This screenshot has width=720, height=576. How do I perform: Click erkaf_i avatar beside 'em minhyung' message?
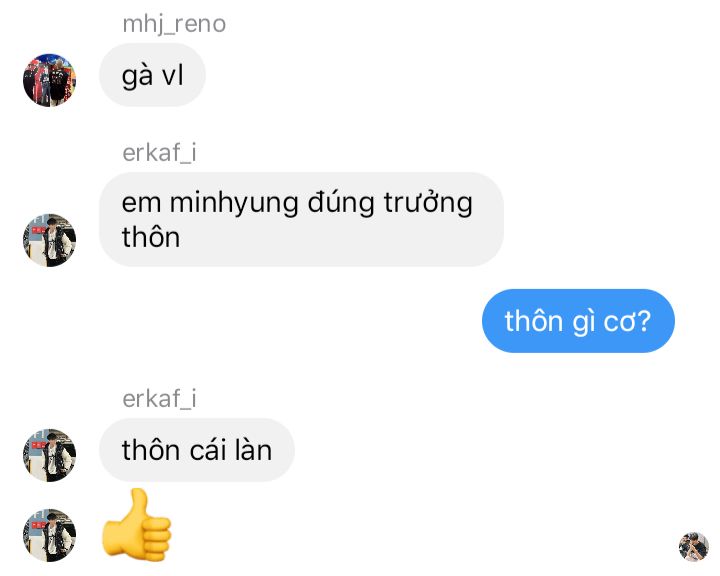[50, 240]
